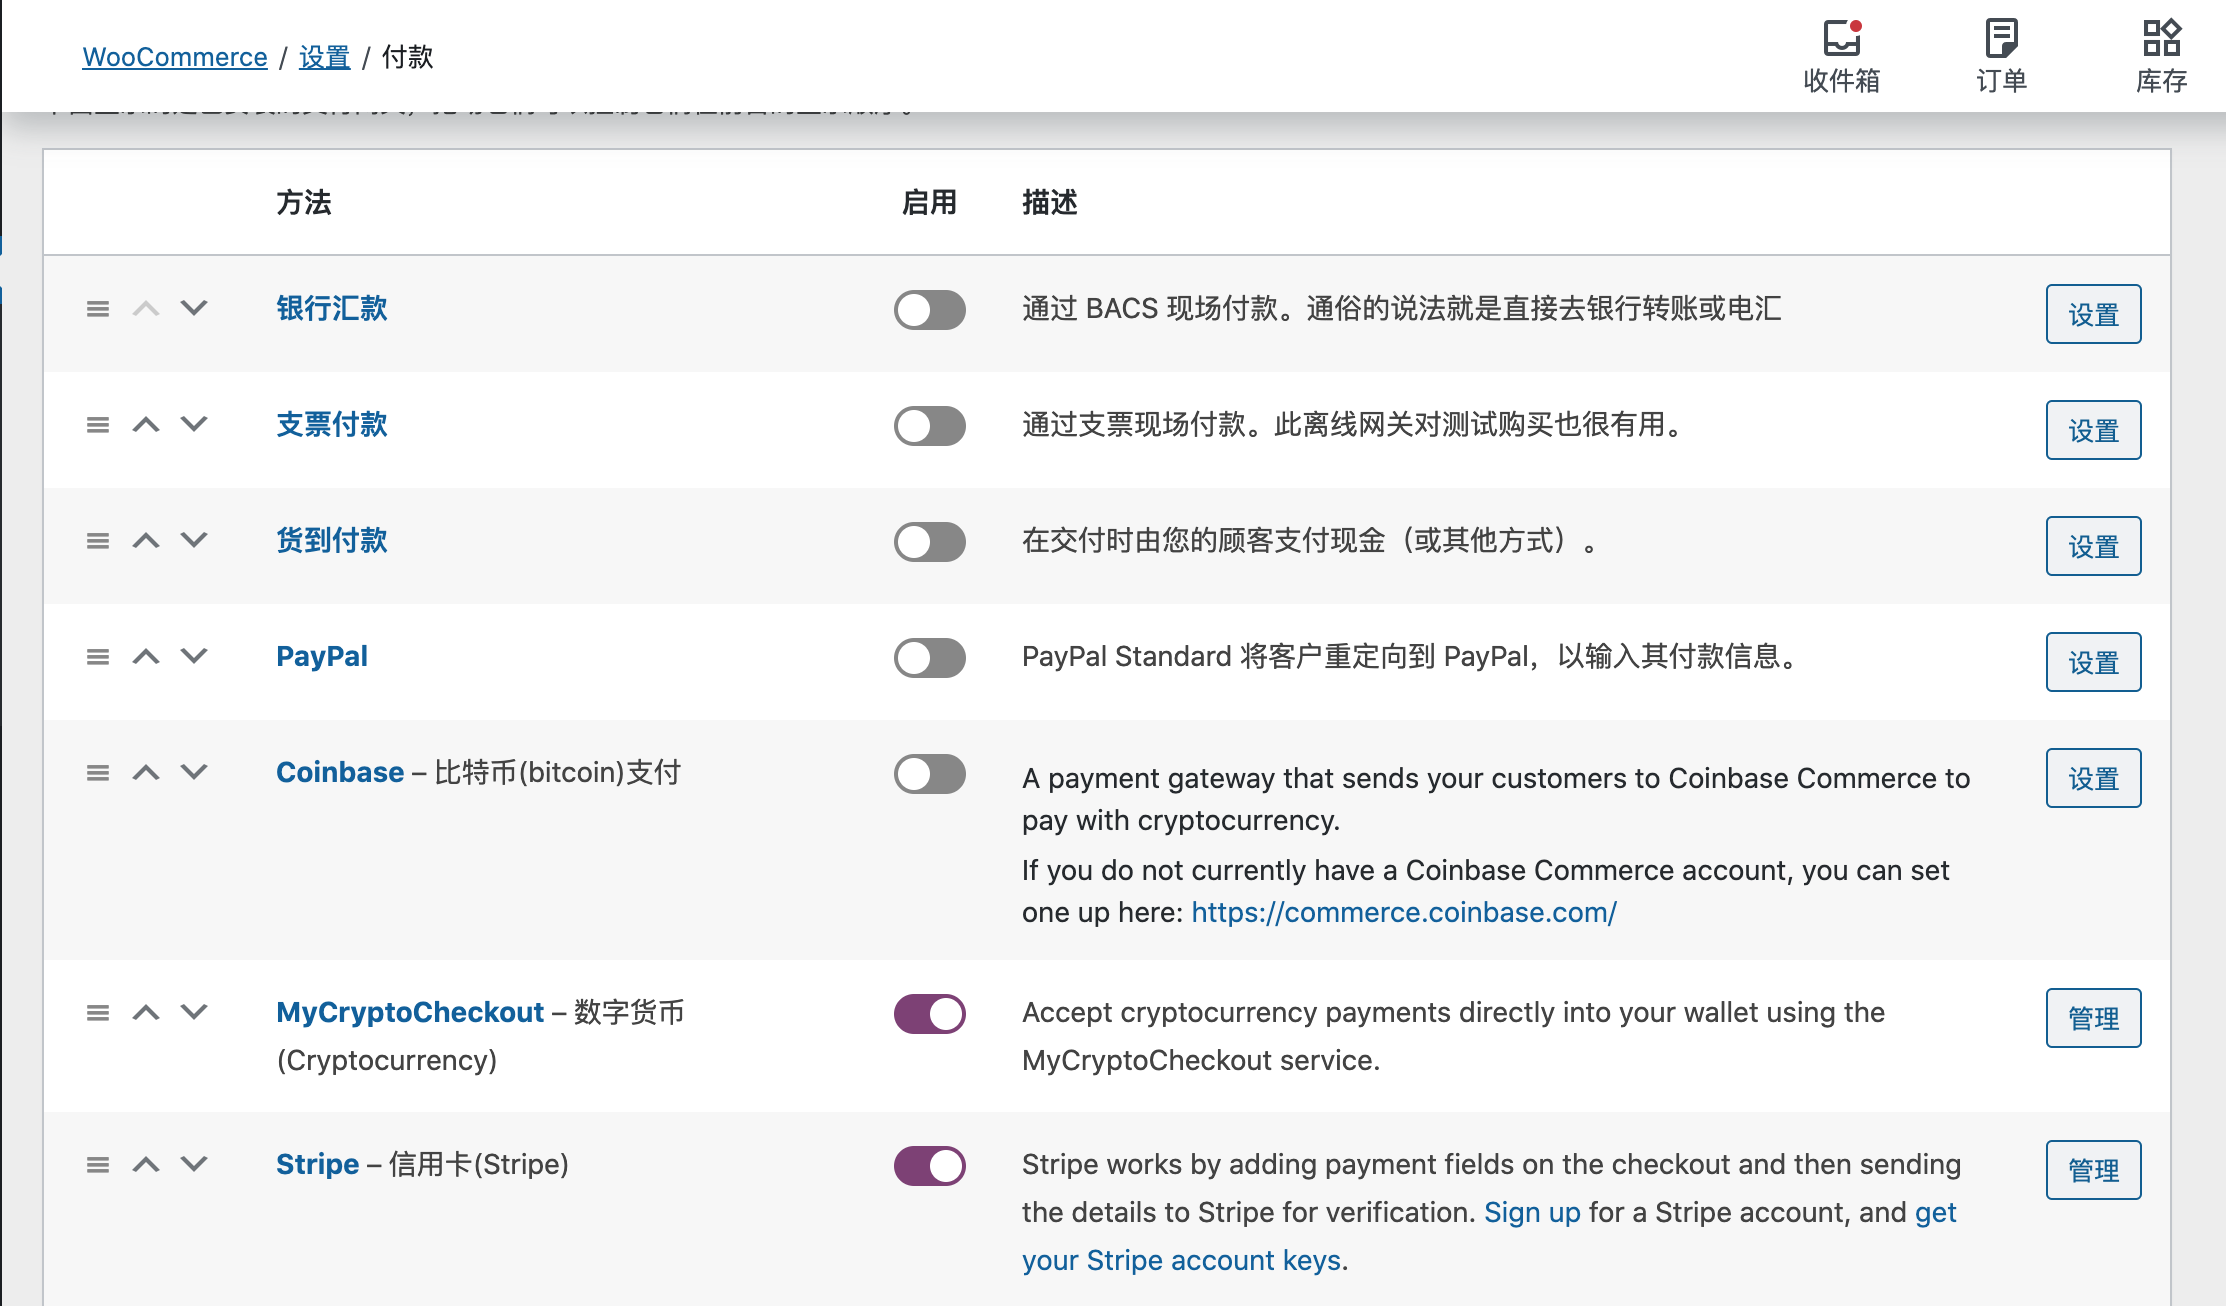The height and width of the screenshot is (1306, 2226).
Task: Open the 银行汇款 method link
Action: (x=332, y=308)
